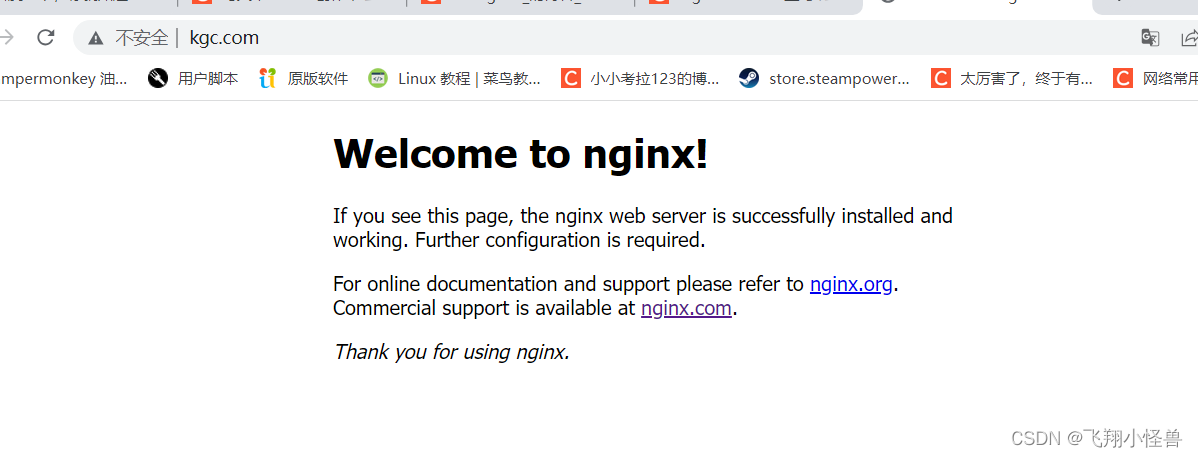Click the 'Further configuration is required' text
This screenshot has width=1198, height=457.
pos(559,240)
